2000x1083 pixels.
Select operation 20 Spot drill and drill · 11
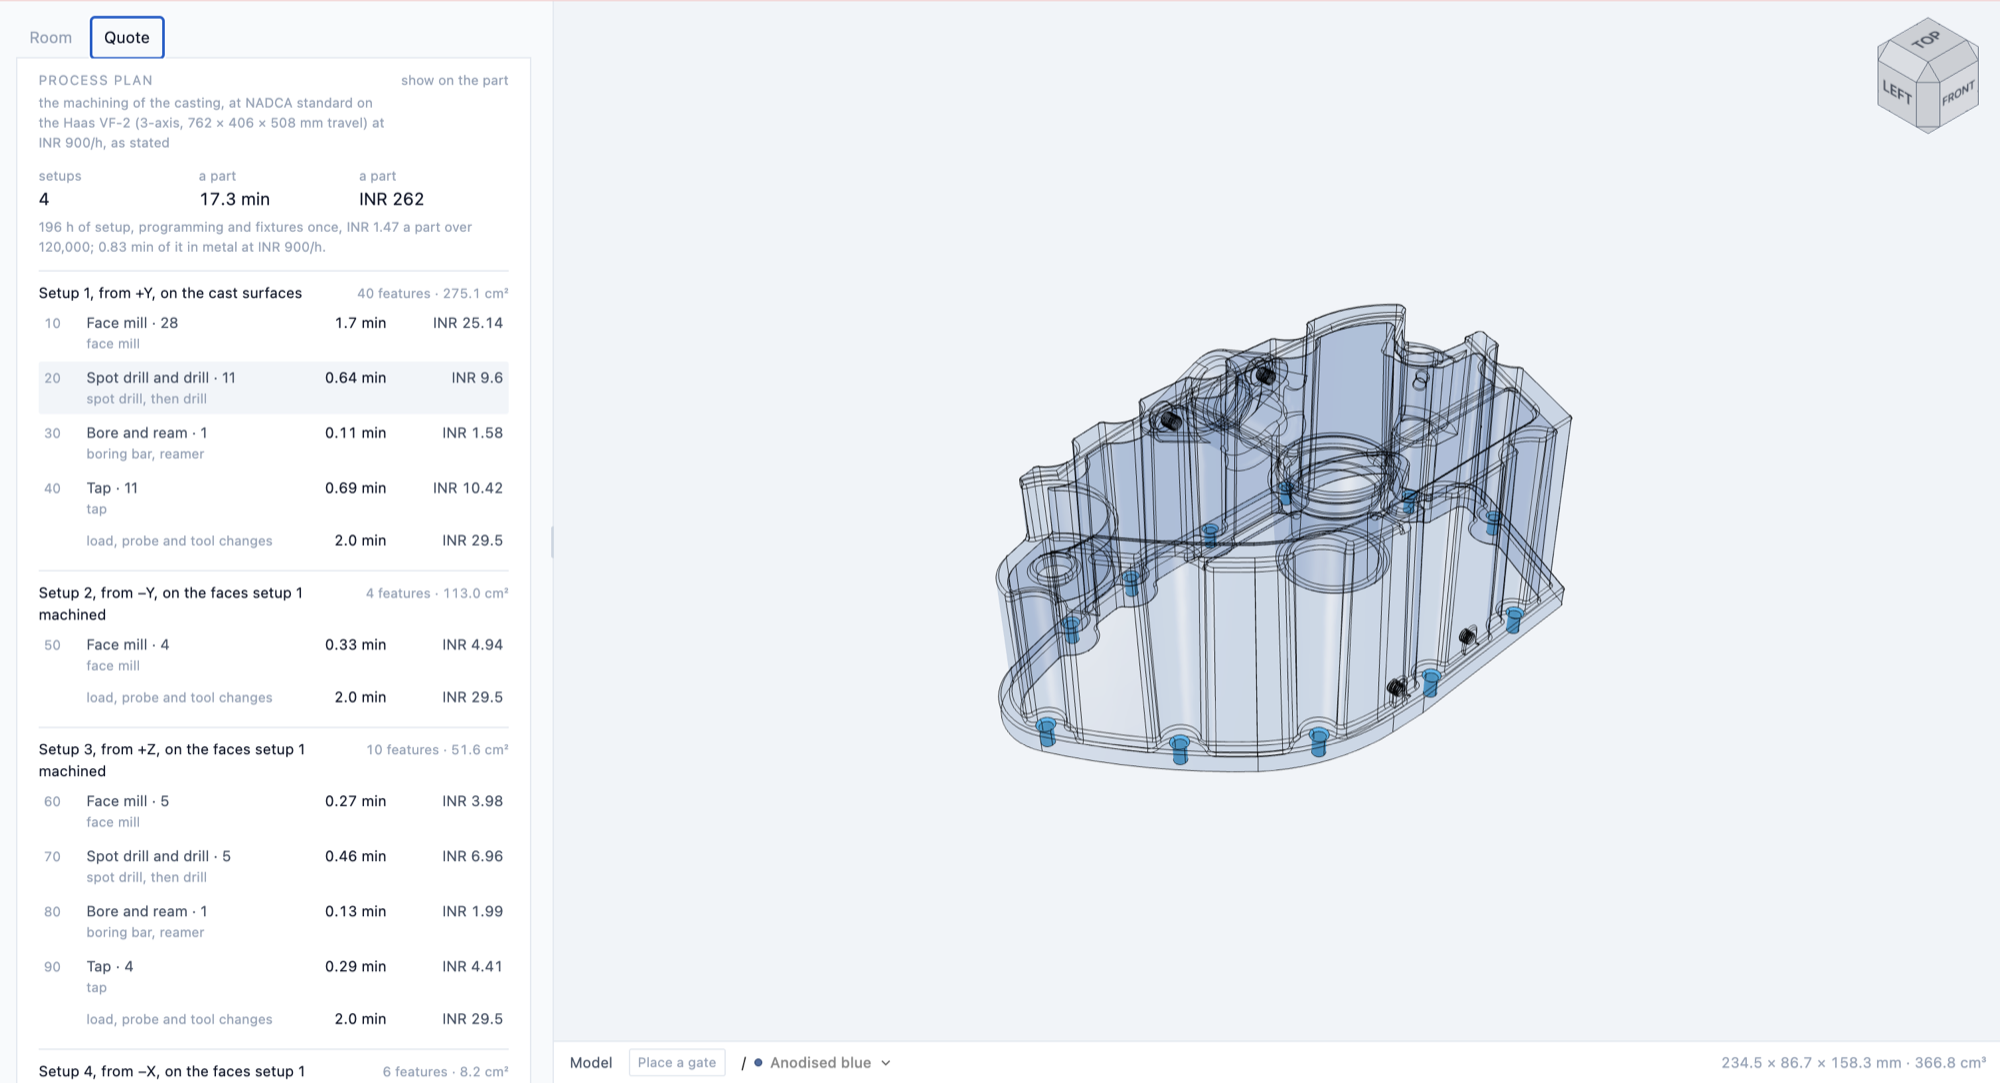[x=273, y=387]
